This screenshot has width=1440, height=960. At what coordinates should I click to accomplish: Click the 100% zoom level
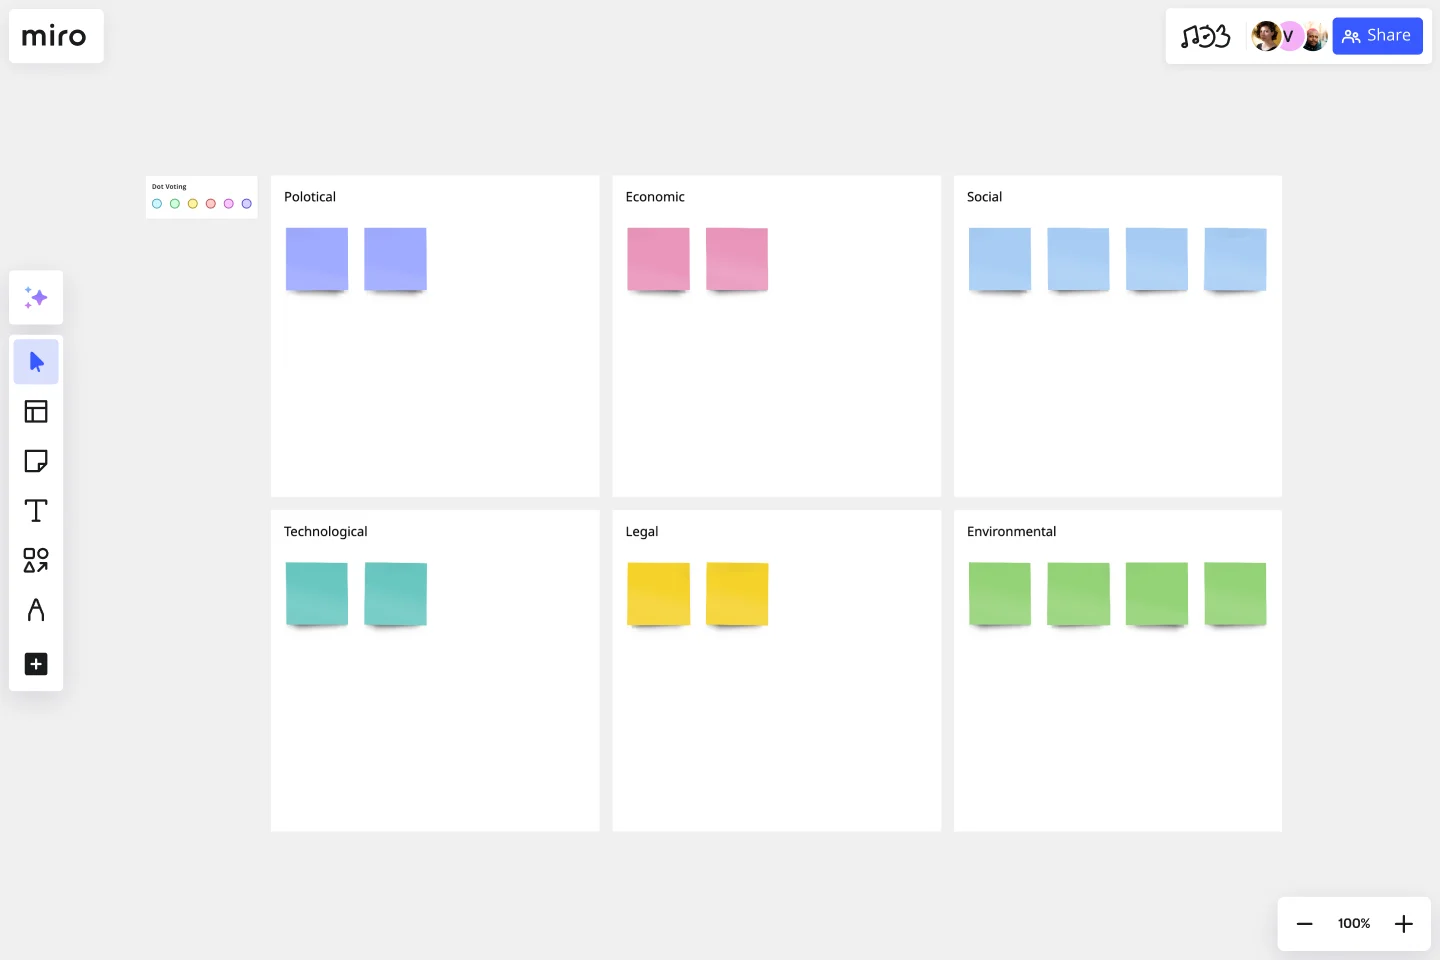pos(1354,924)
